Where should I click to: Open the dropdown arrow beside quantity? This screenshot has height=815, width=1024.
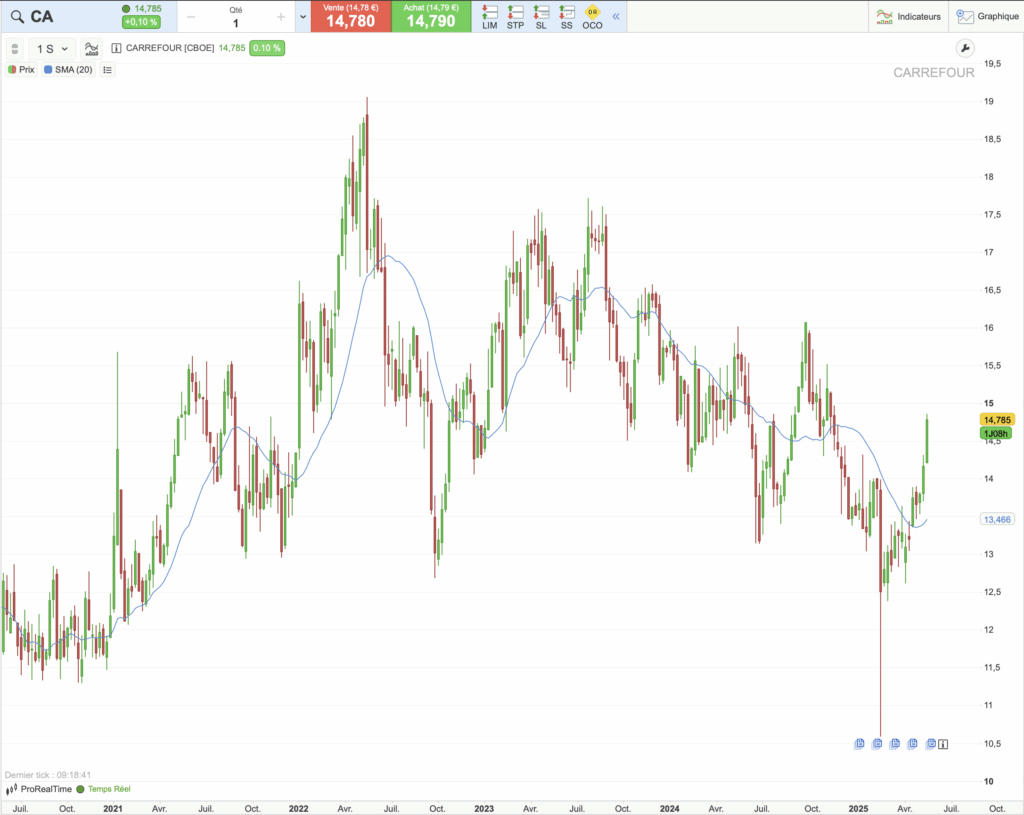[x=303, y=17]
